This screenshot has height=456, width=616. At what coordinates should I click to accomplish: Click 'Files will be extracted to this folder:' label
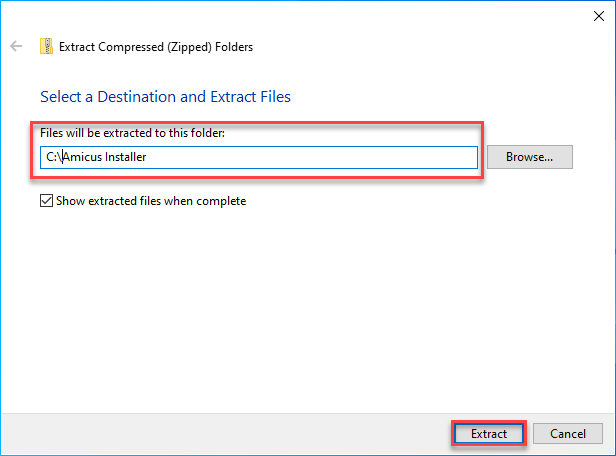tap(132, 133)
